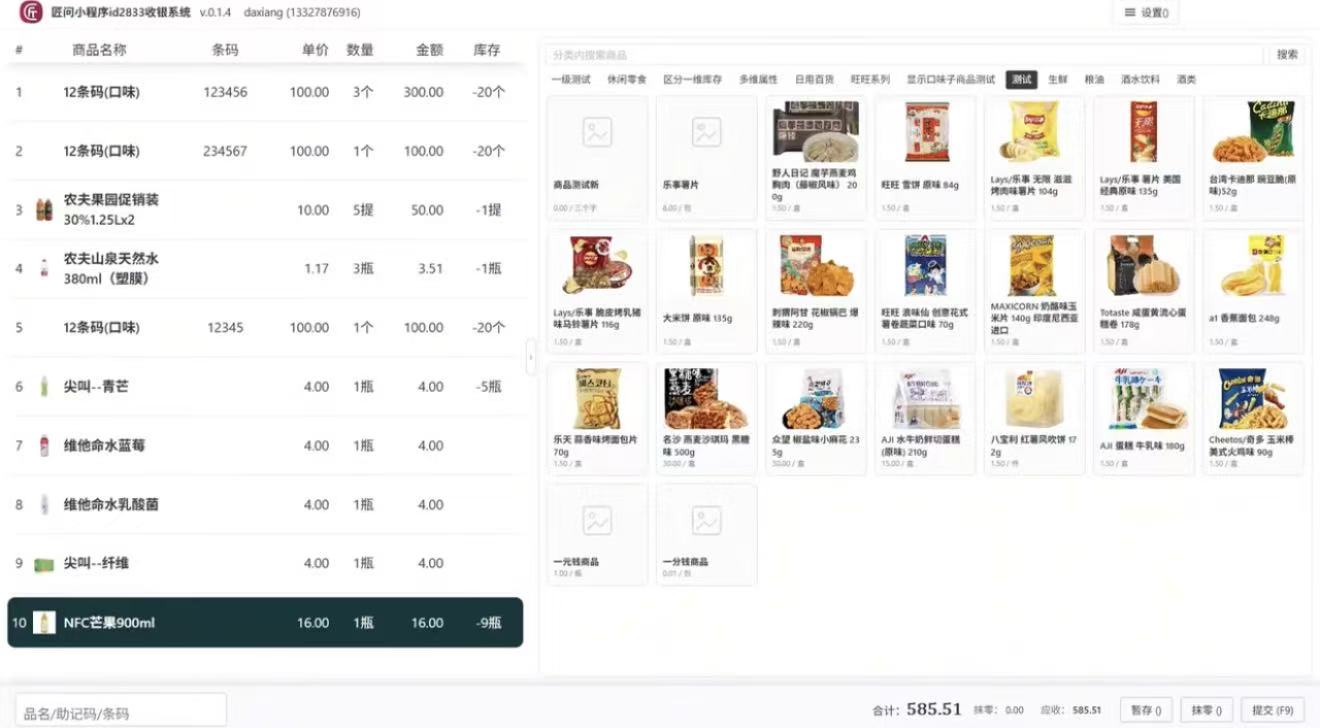Click the 农夫山泉天然水 bottle icon in cart
Image resolution: width=1320 pixels, height=728 pixels.
tap(44, 269)
